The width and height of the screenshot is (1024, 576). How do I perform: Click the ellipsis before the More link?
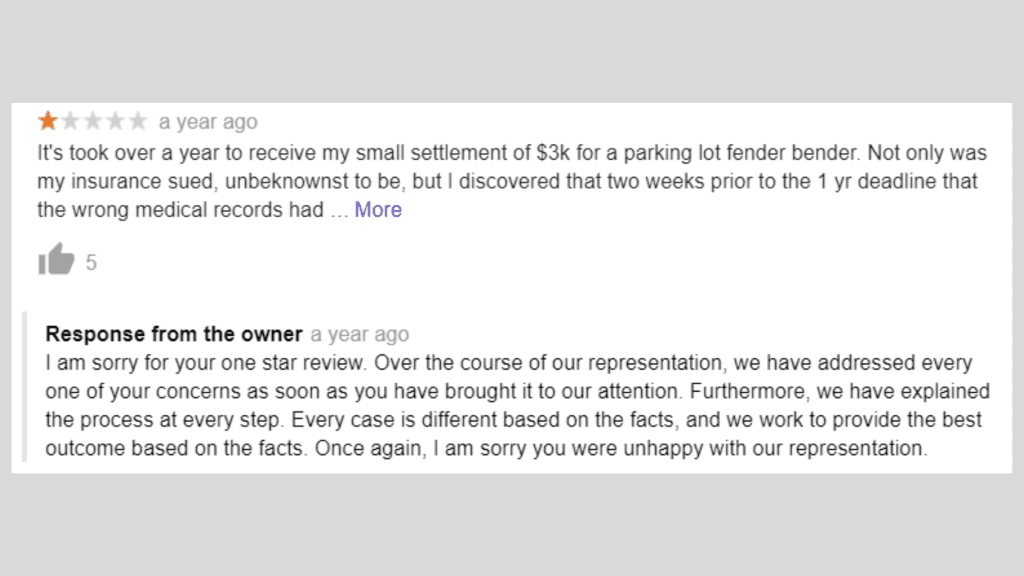(x=338, y=211)
